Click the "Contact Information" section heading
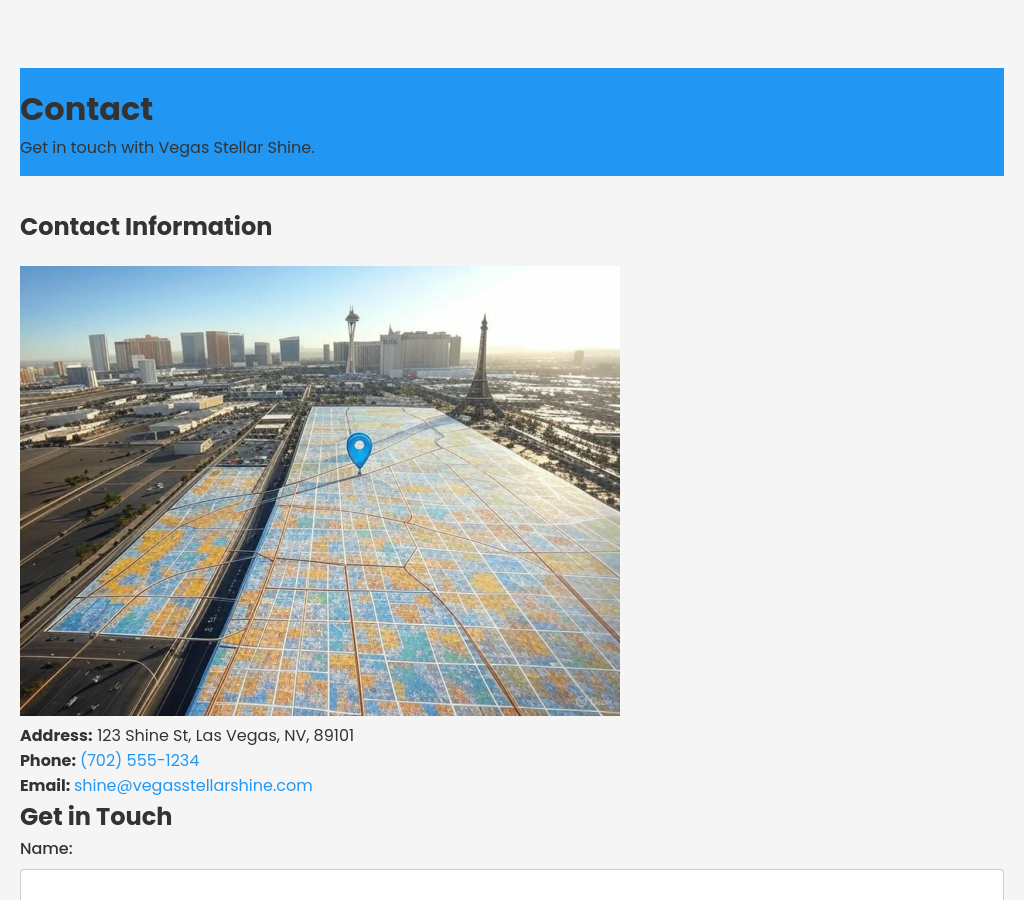1024x900 pixels. [x=146, y=227]
